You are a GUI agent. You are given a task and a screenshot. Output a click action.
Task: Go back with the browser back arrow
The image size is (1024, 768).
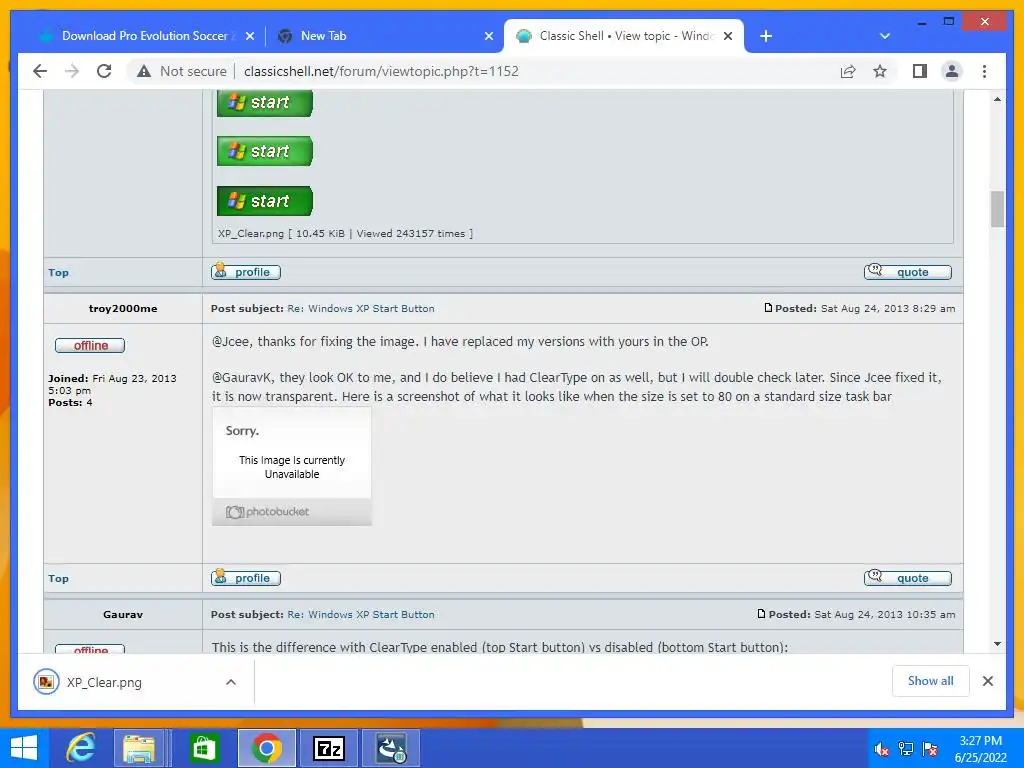coord(40,71)
